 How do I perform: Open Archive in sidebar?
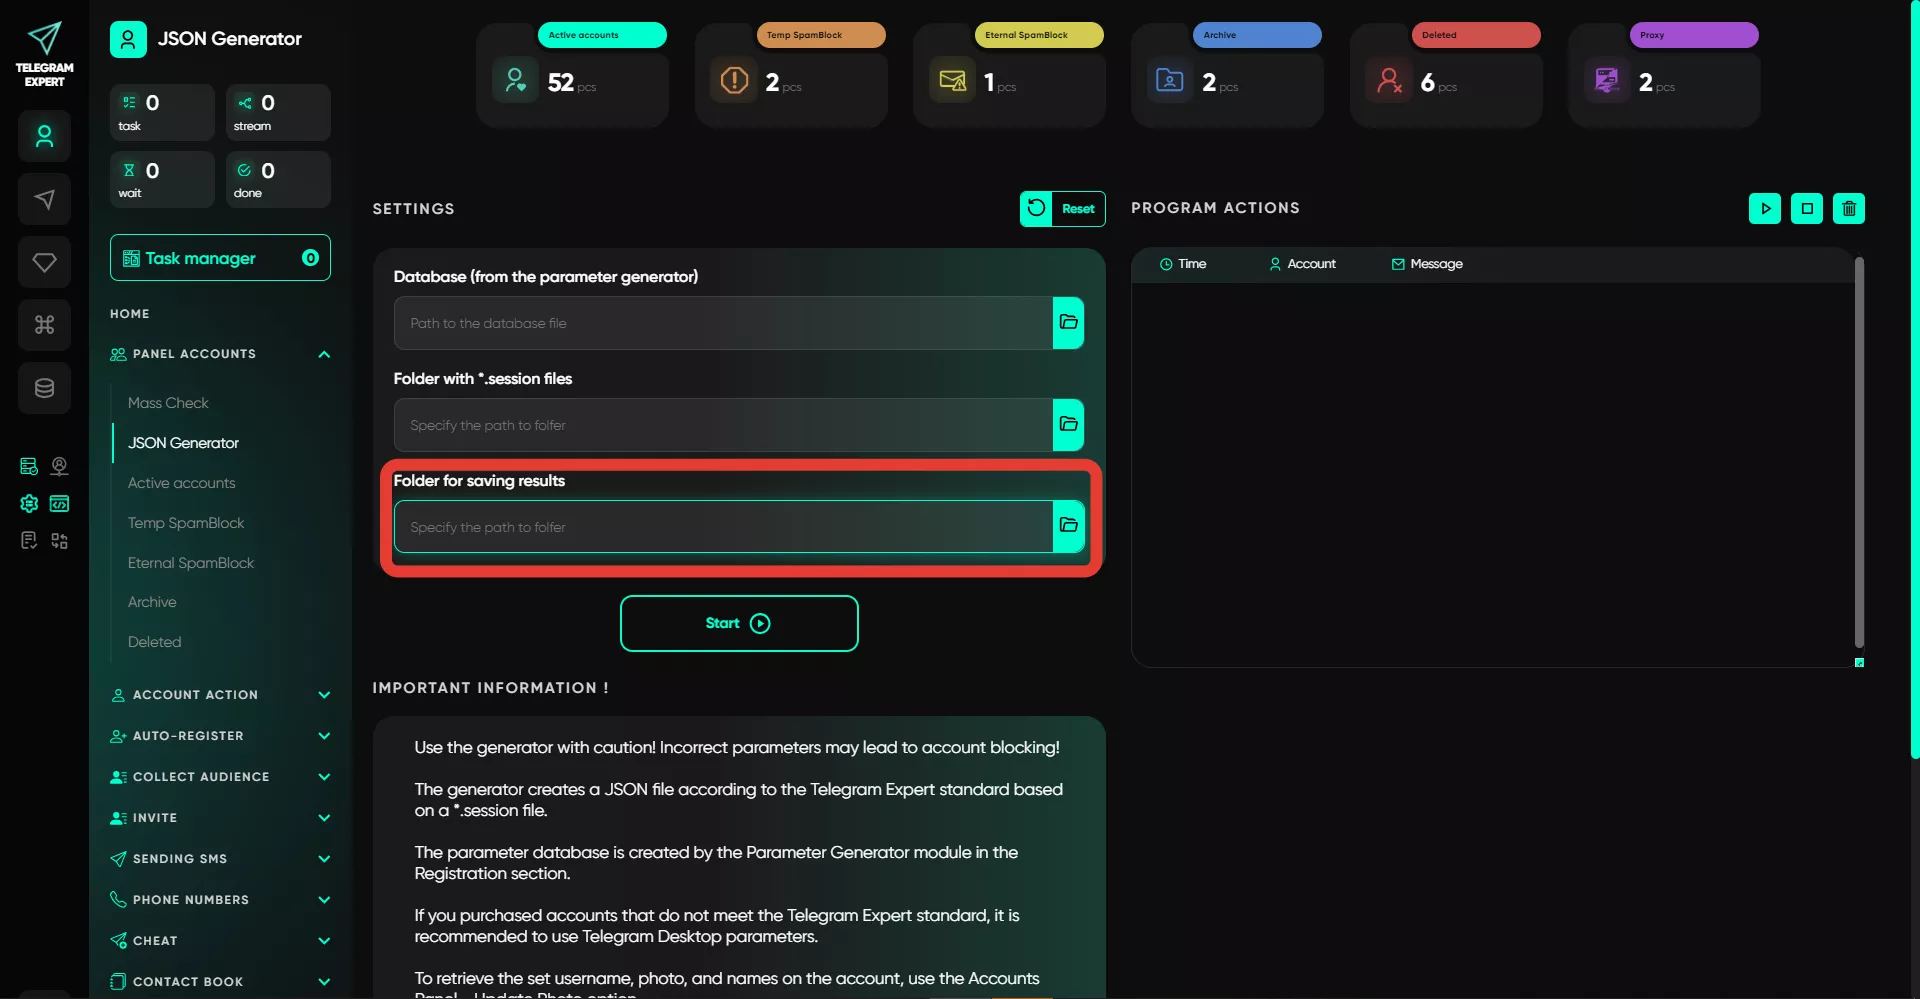coord(152,602)
